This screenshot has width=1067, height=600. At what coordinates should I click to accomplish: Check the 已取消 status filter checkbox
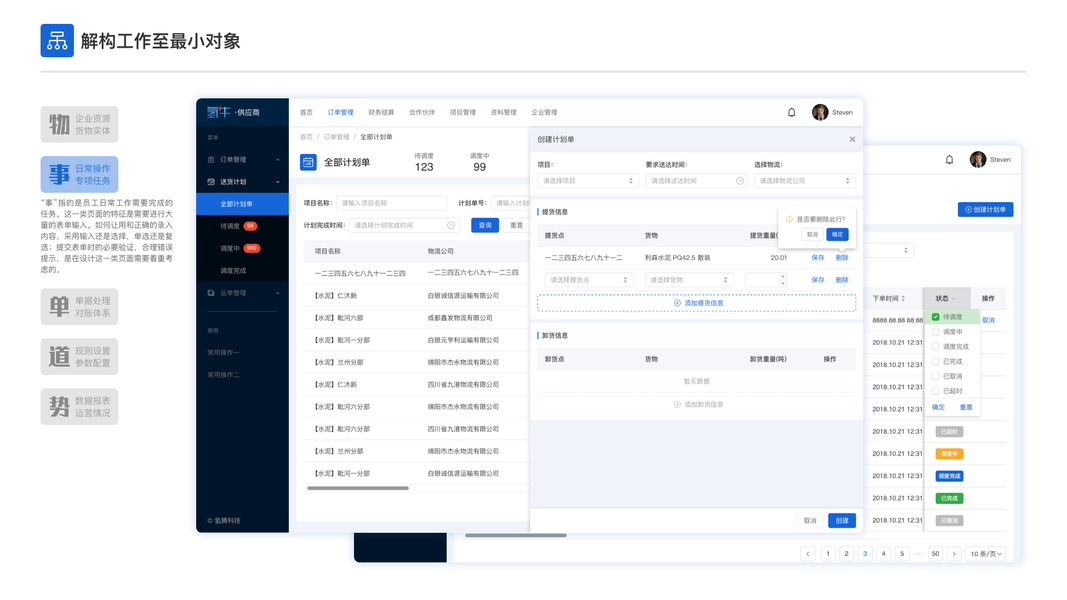(936, 376)
